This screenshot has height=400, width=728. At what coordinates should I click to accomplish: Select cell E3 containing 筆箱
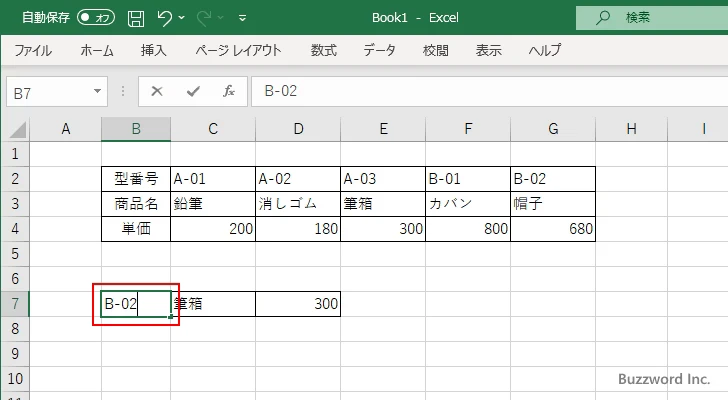pyautogui.click(x=383, y=204)
